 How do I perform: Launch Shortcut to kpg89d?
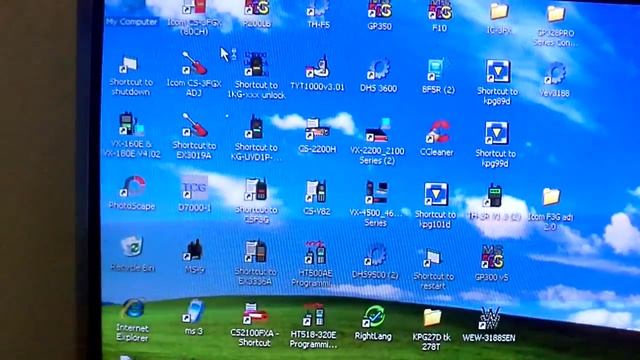[x=497, y=82]
